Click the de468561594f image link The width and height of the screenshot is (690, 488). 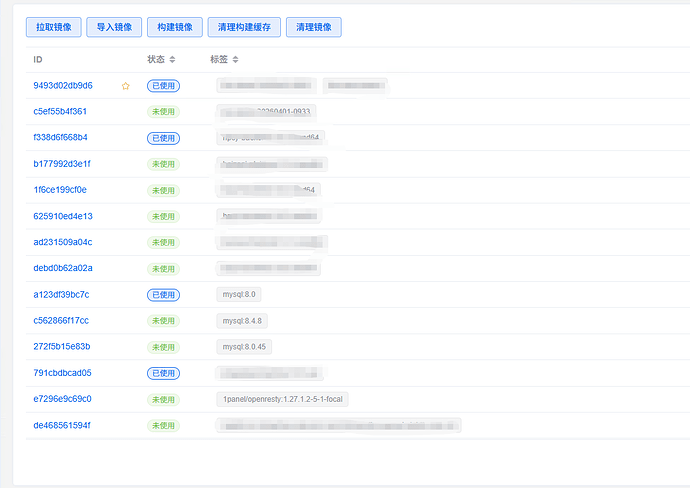(61, 425)
